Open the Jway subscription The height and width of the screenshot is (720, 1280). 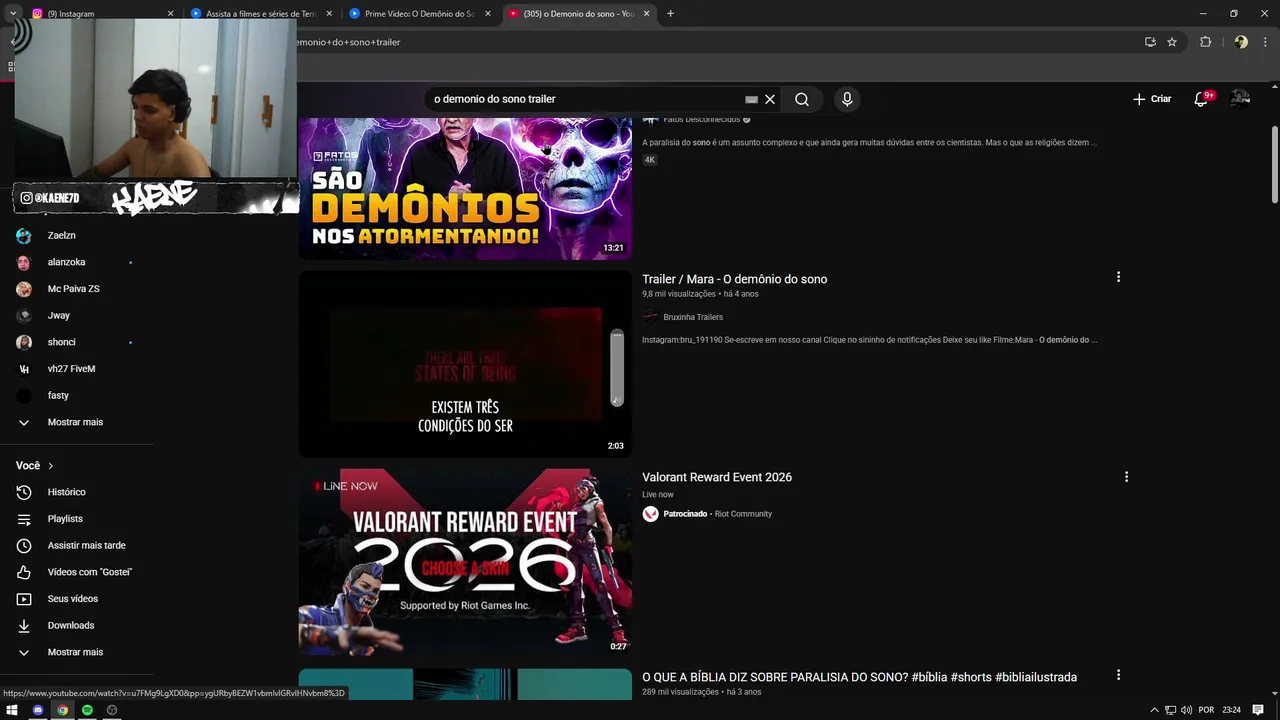(59, 315)
